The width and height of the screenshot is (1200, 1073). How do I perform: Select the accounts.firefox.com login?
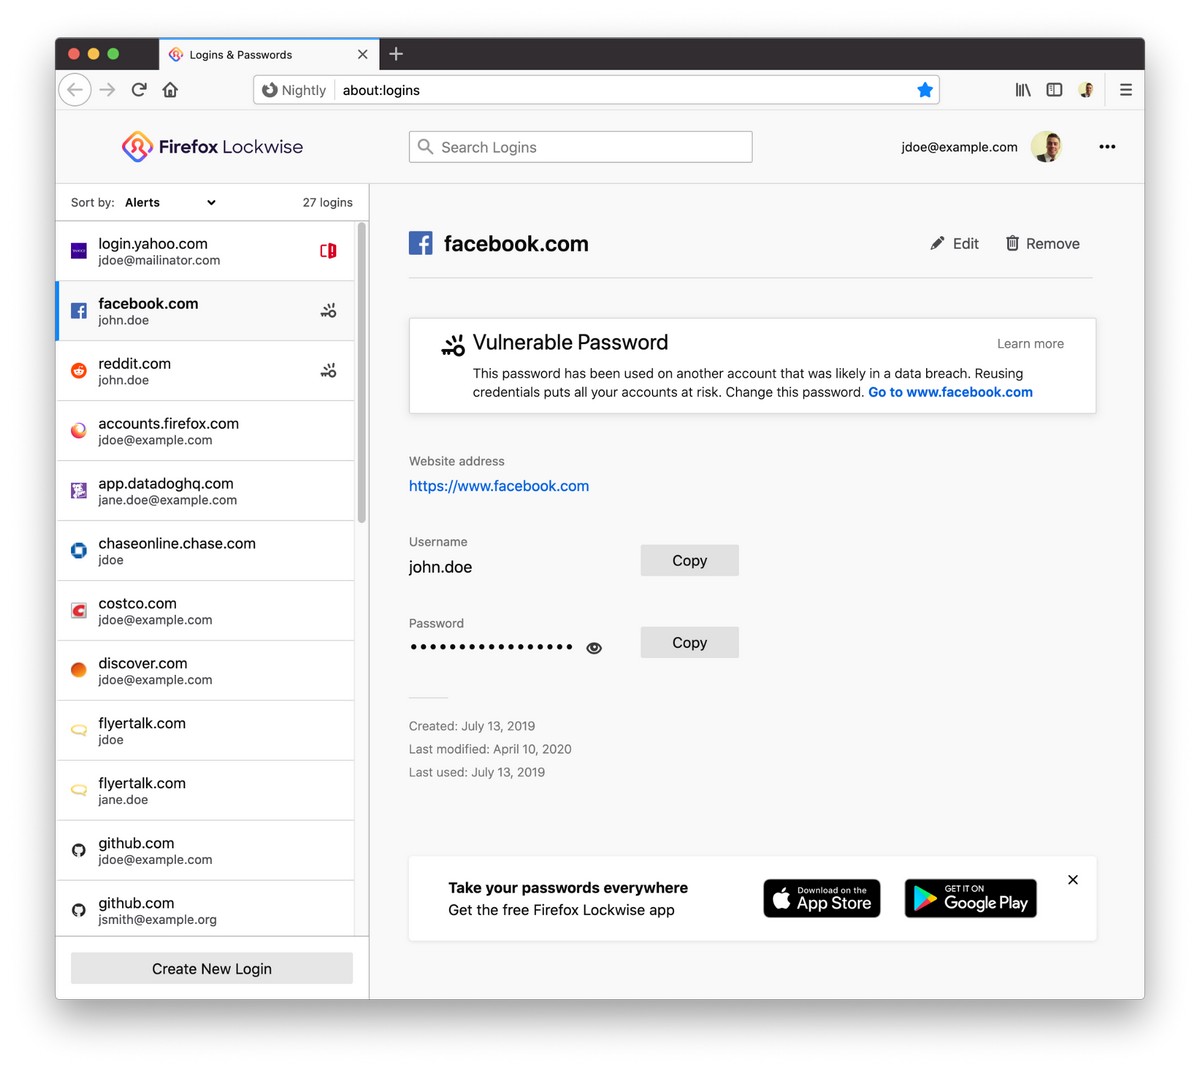[205, 431]
